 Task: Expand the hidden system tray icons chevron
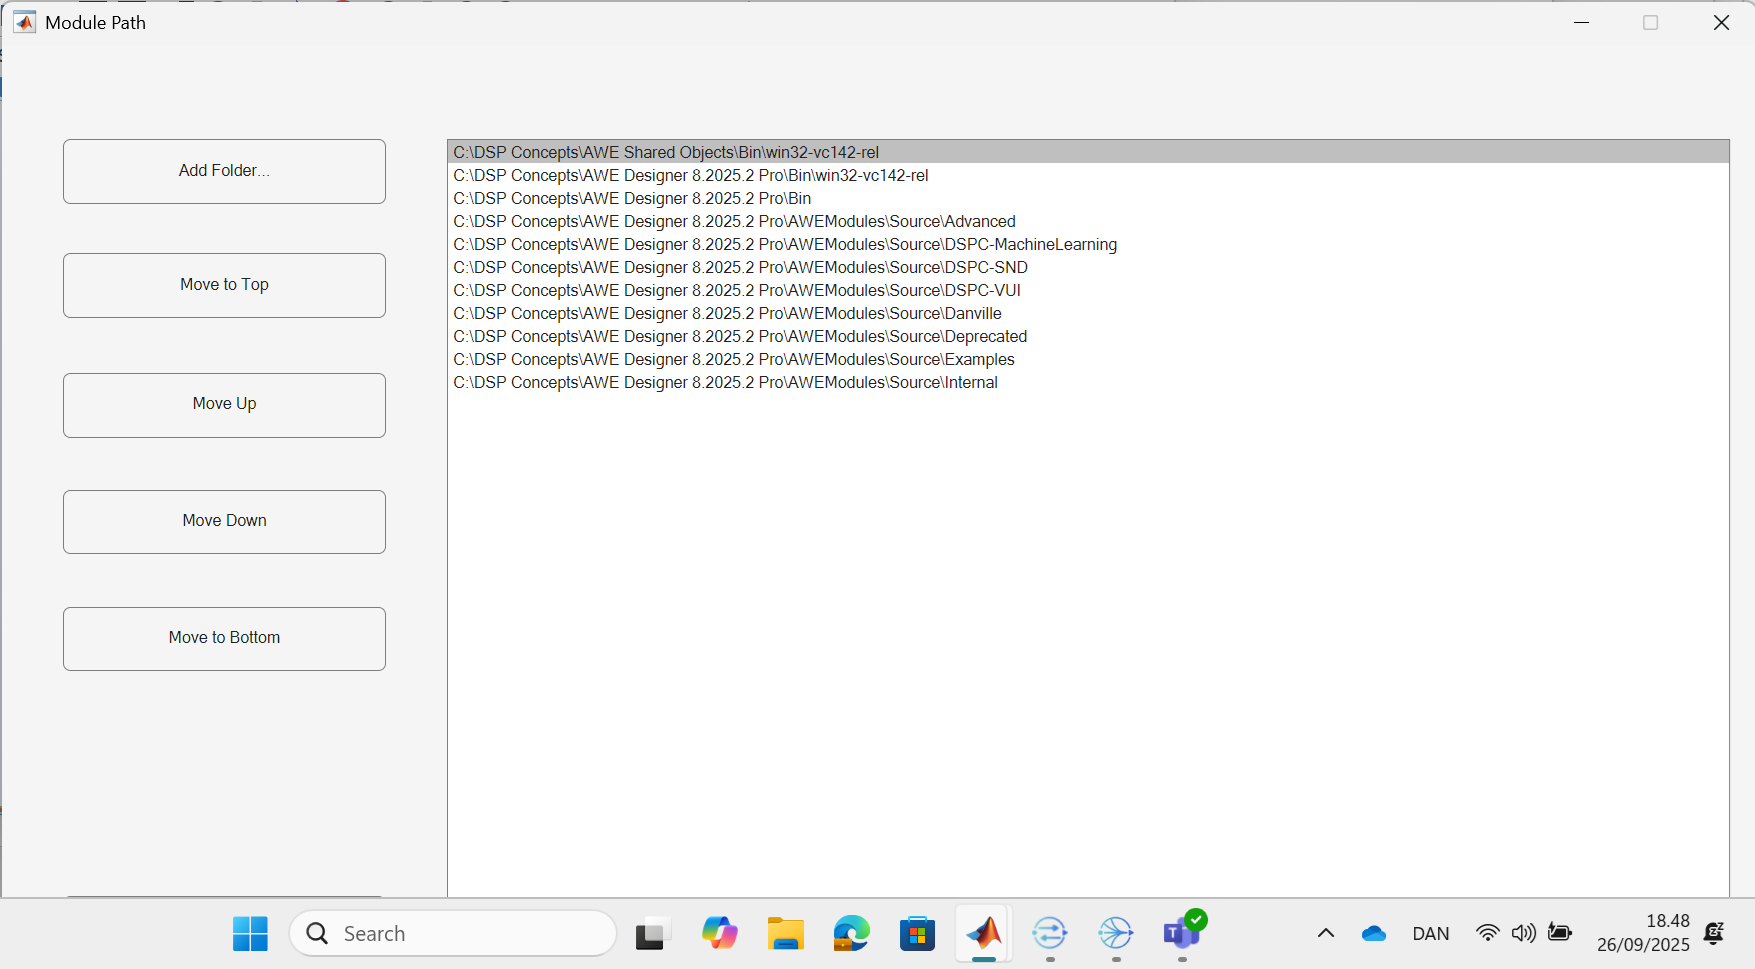(1326, 934)
